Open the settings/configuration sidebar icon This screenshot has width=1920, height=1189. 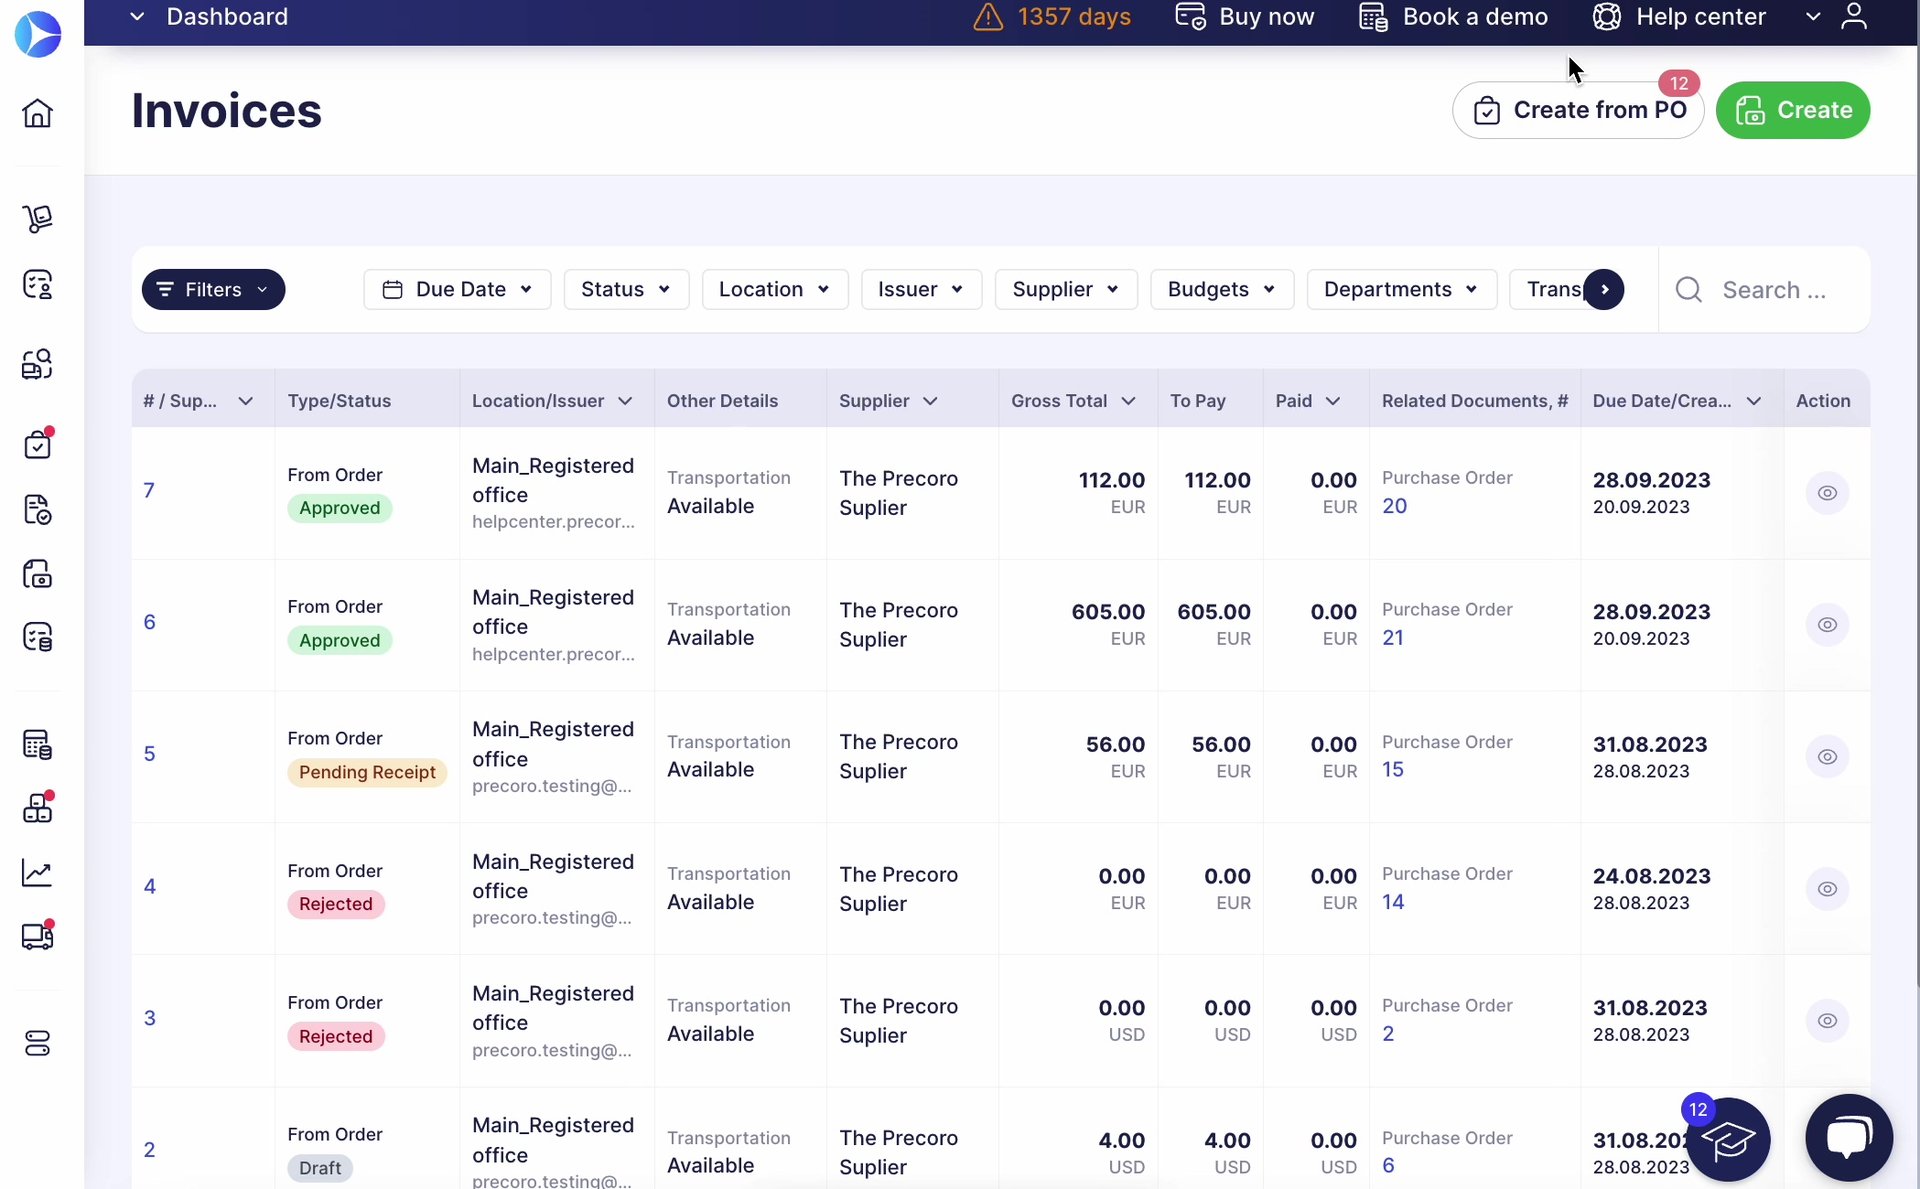(x=37, y=1041)
